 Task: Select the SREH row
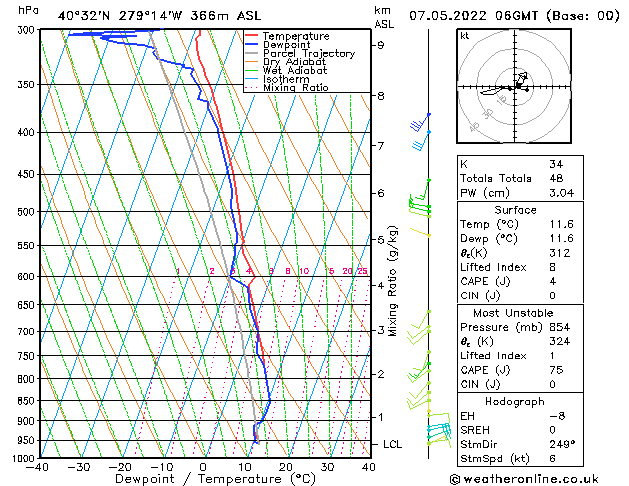pyautogui.click(x=520, y=430)
